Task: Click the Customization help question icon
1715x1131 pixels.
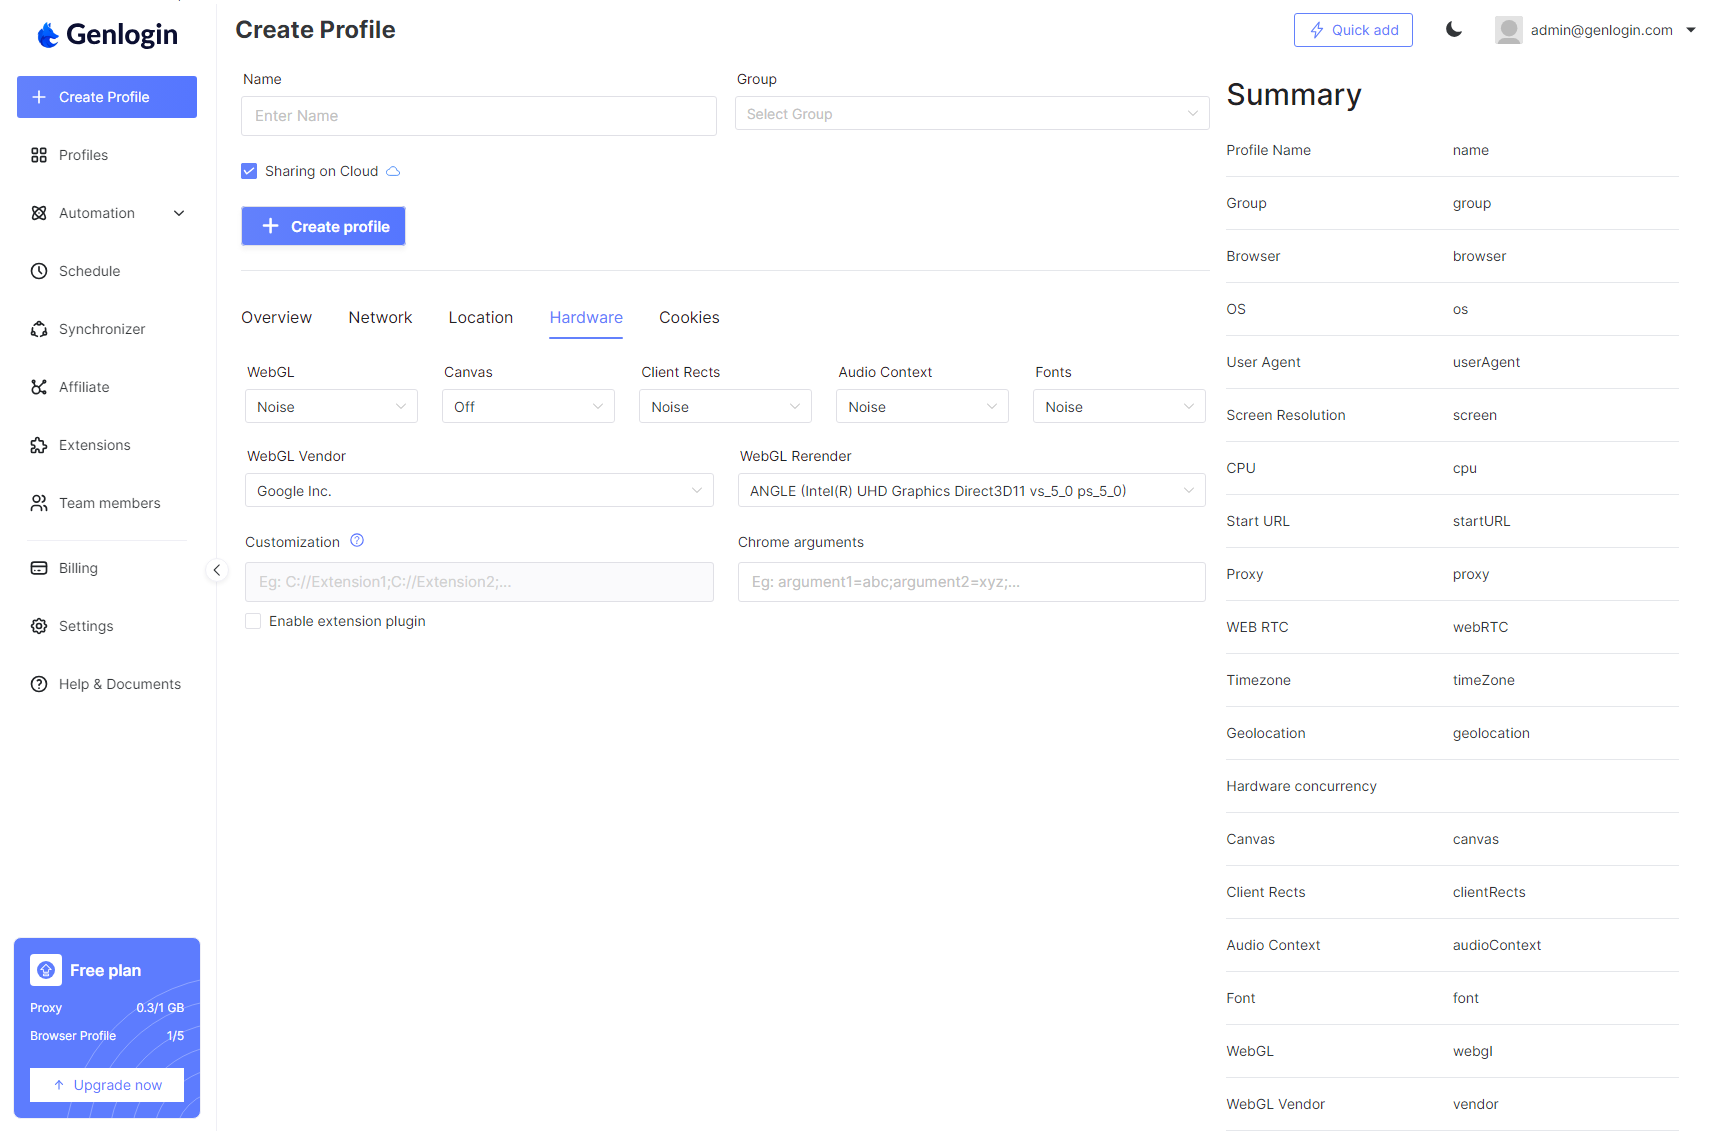Action: click(x=357, y=541)
